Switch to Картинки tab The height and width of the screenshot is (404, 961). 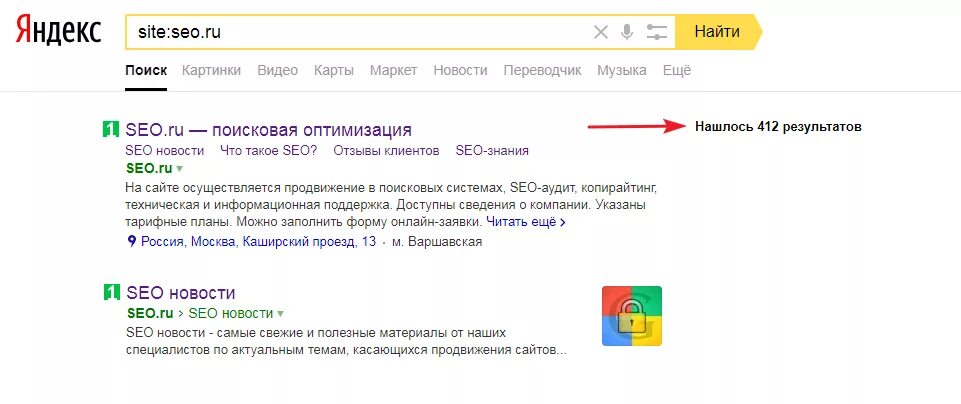[211, 71]
